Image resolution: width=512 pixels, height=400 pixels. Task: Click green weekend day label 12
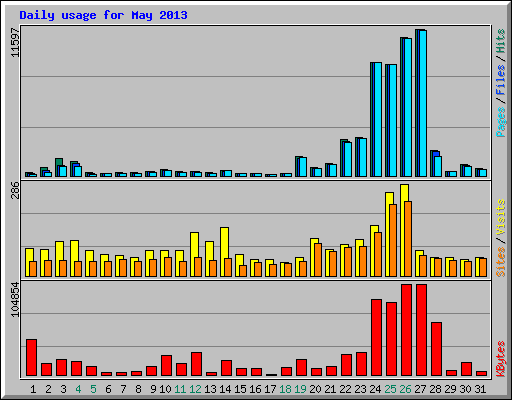click(x=195, y=389)
